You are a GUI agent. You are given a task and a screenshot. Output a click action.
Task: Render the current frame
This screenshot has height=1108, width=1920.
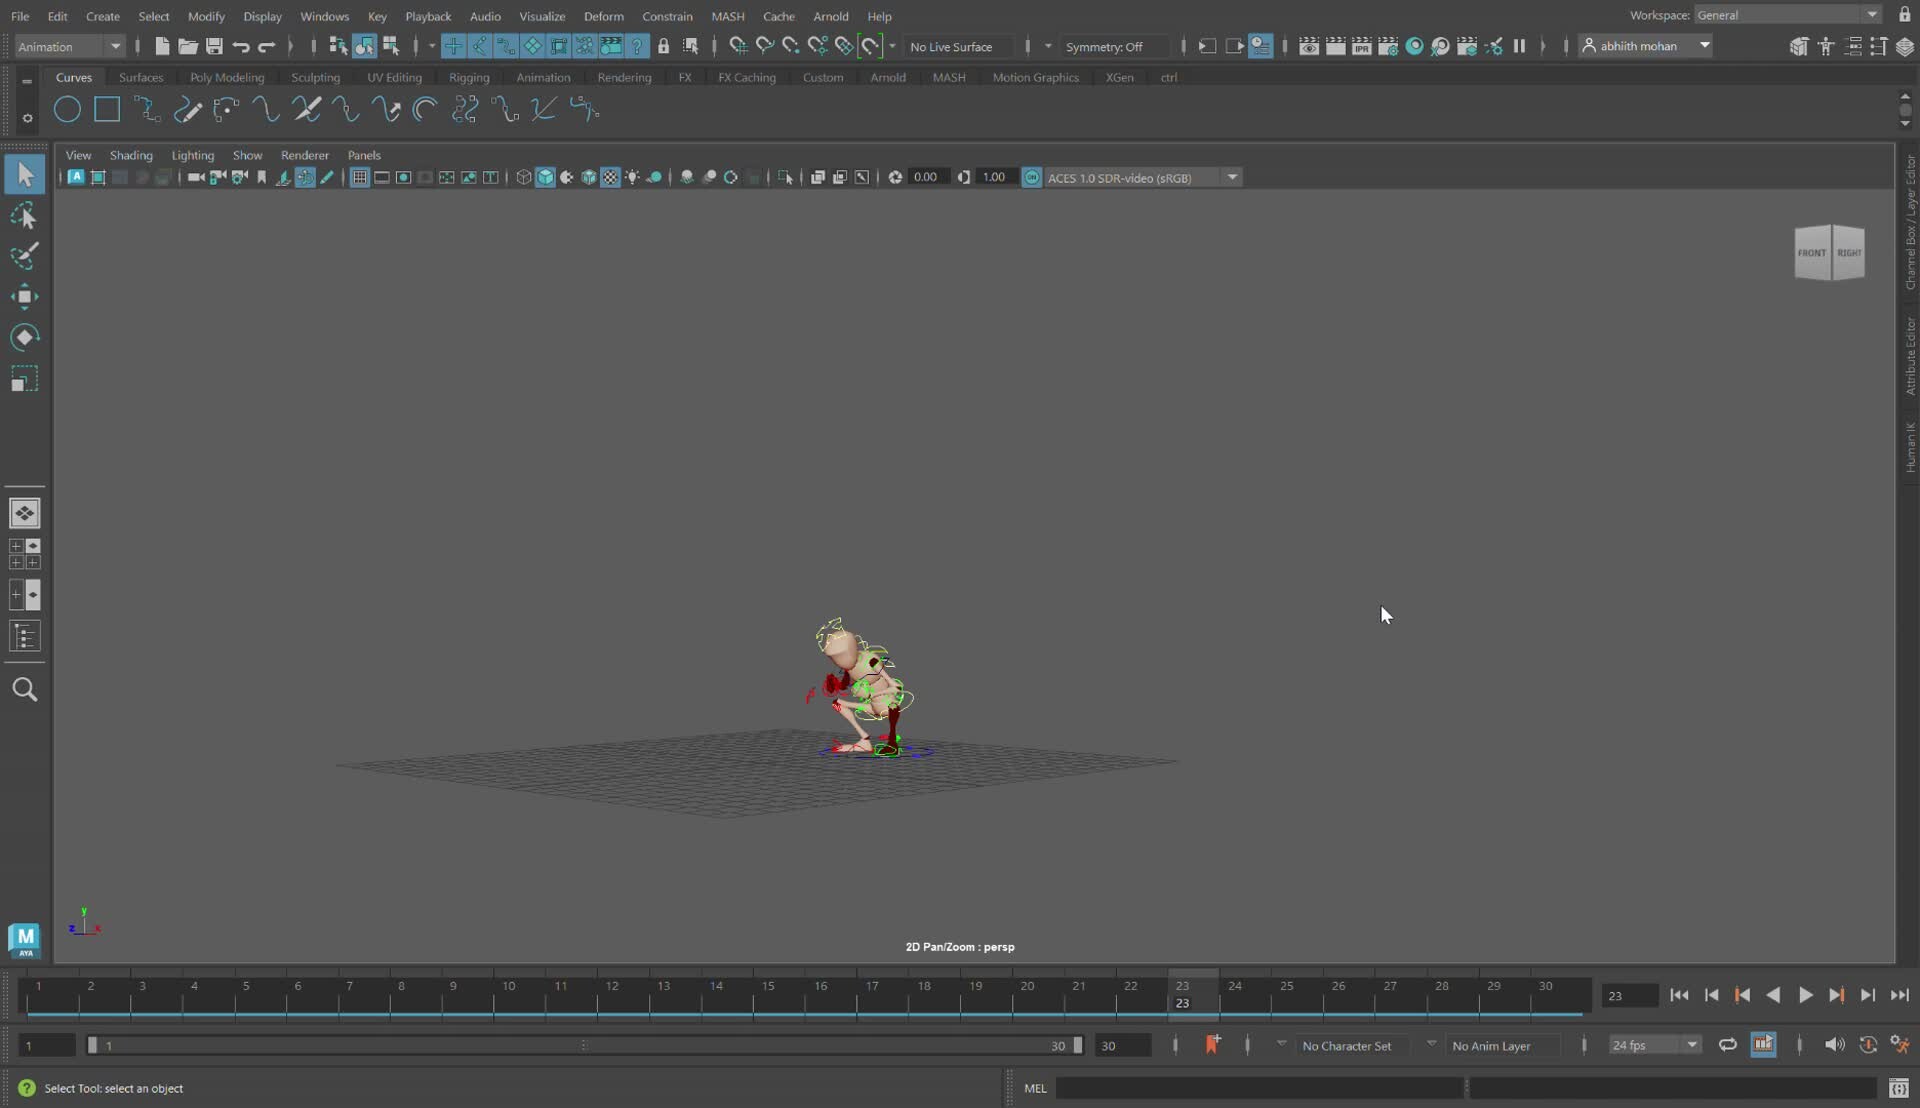click(x=1336, y=46)
